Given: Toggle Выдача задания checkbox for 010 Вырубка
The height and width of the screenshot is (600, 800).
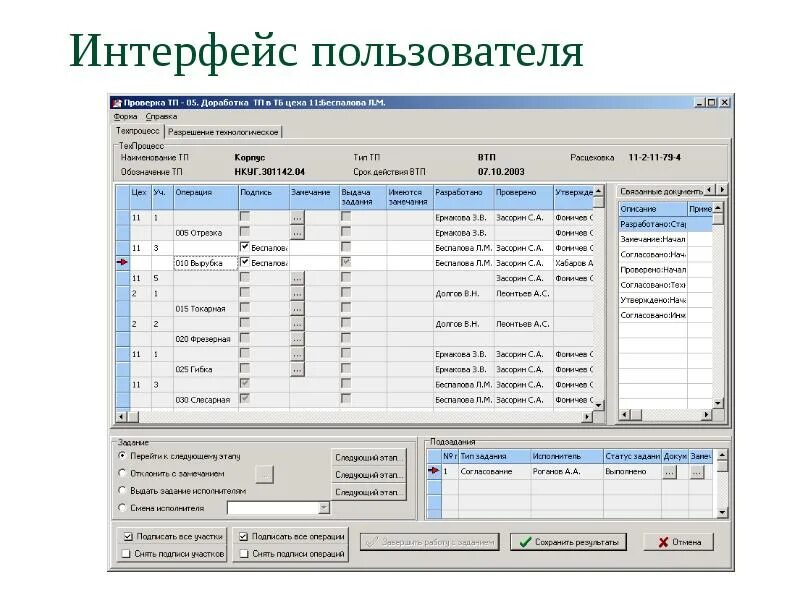Looking at the screenshot, I should point(346,262).
